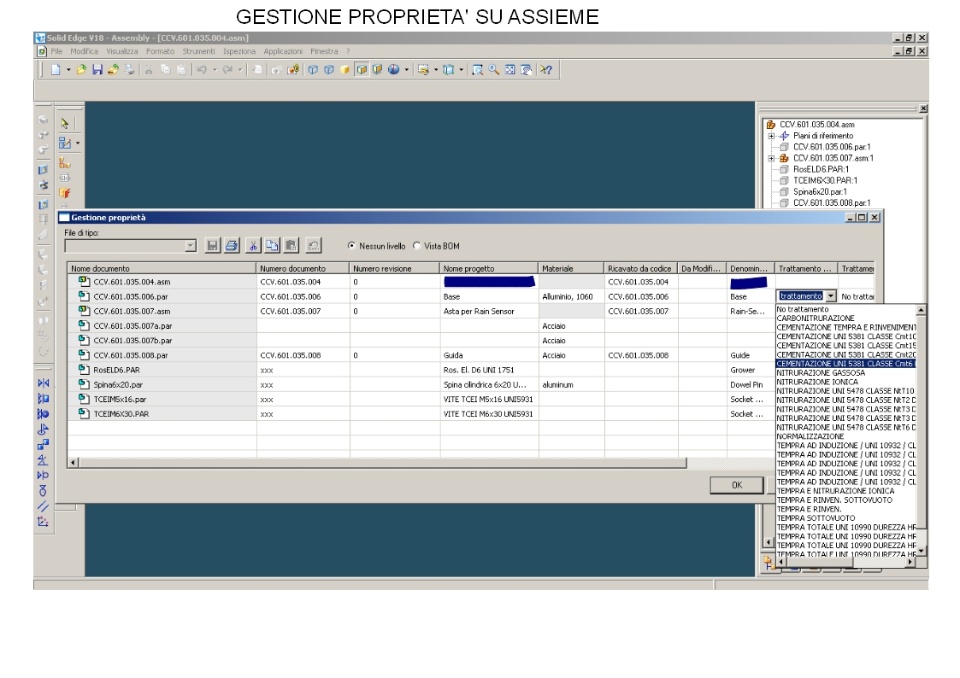The image size is (960, 678).
Task: Click the Materiale column header
Action: [571, 268]
